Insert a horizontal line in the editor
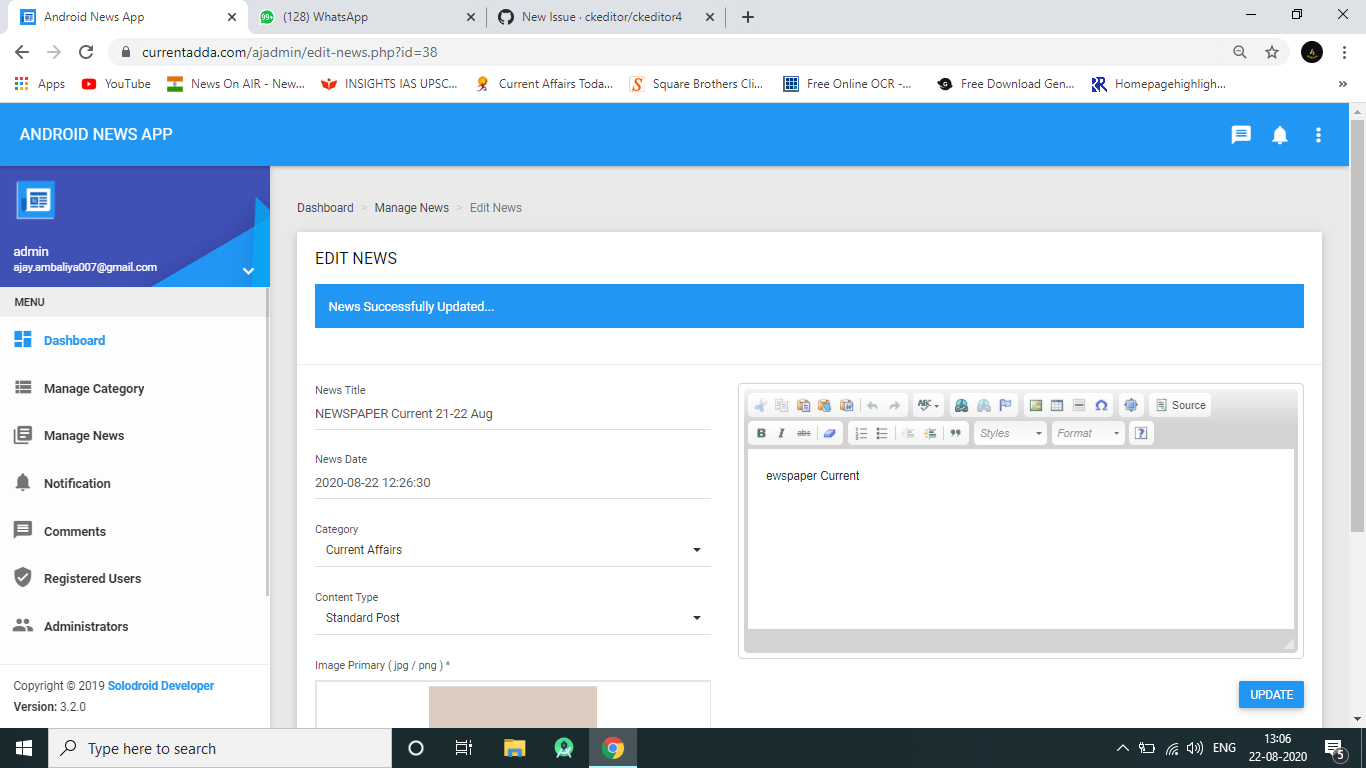Screen dimensions: 1366x768 click(1078, 405)
